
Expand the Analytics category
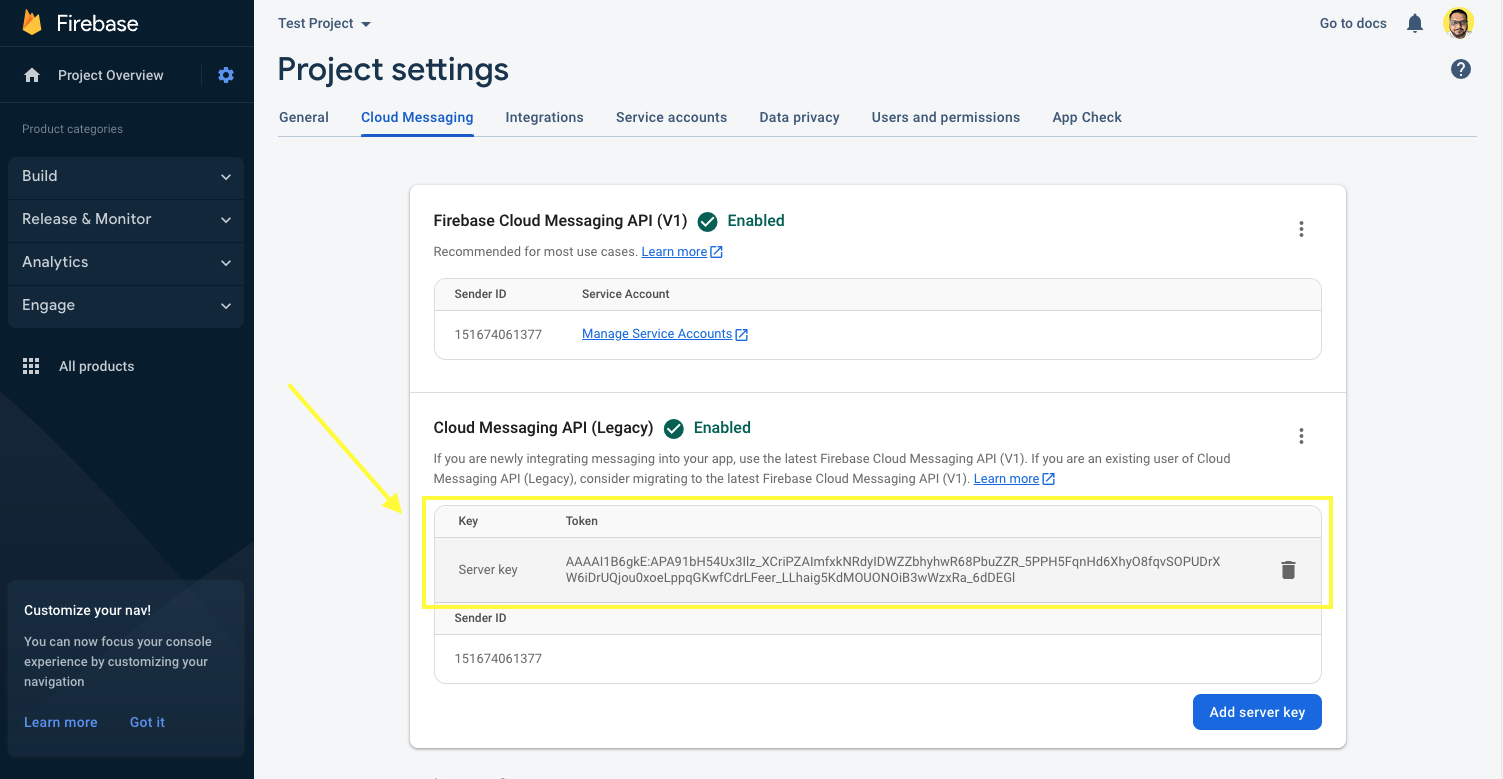tap(126, 262)
